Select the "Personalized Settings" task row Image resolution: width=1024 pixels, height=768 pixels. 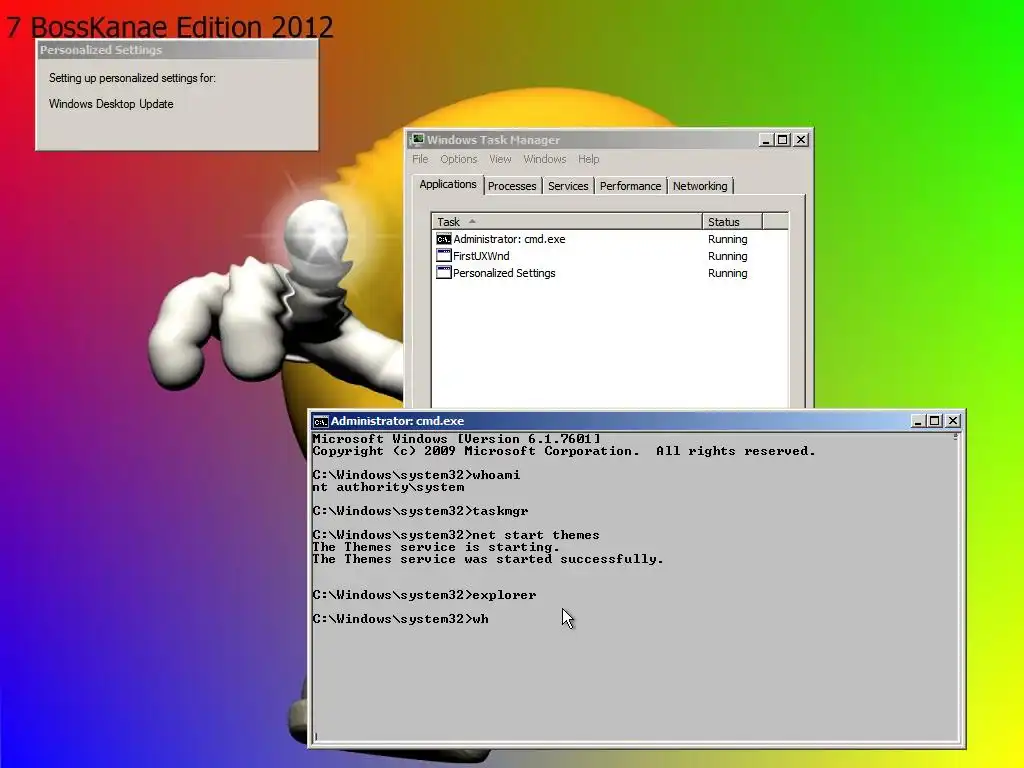610,273
